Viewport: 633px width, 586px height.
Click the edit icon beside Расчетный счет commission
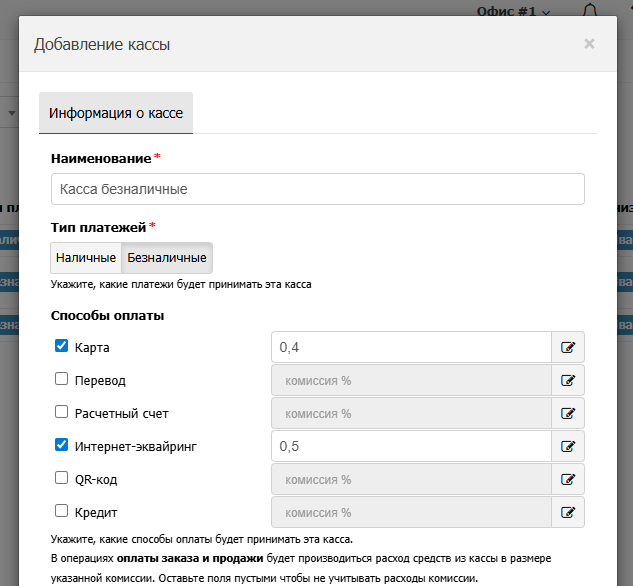568,413
